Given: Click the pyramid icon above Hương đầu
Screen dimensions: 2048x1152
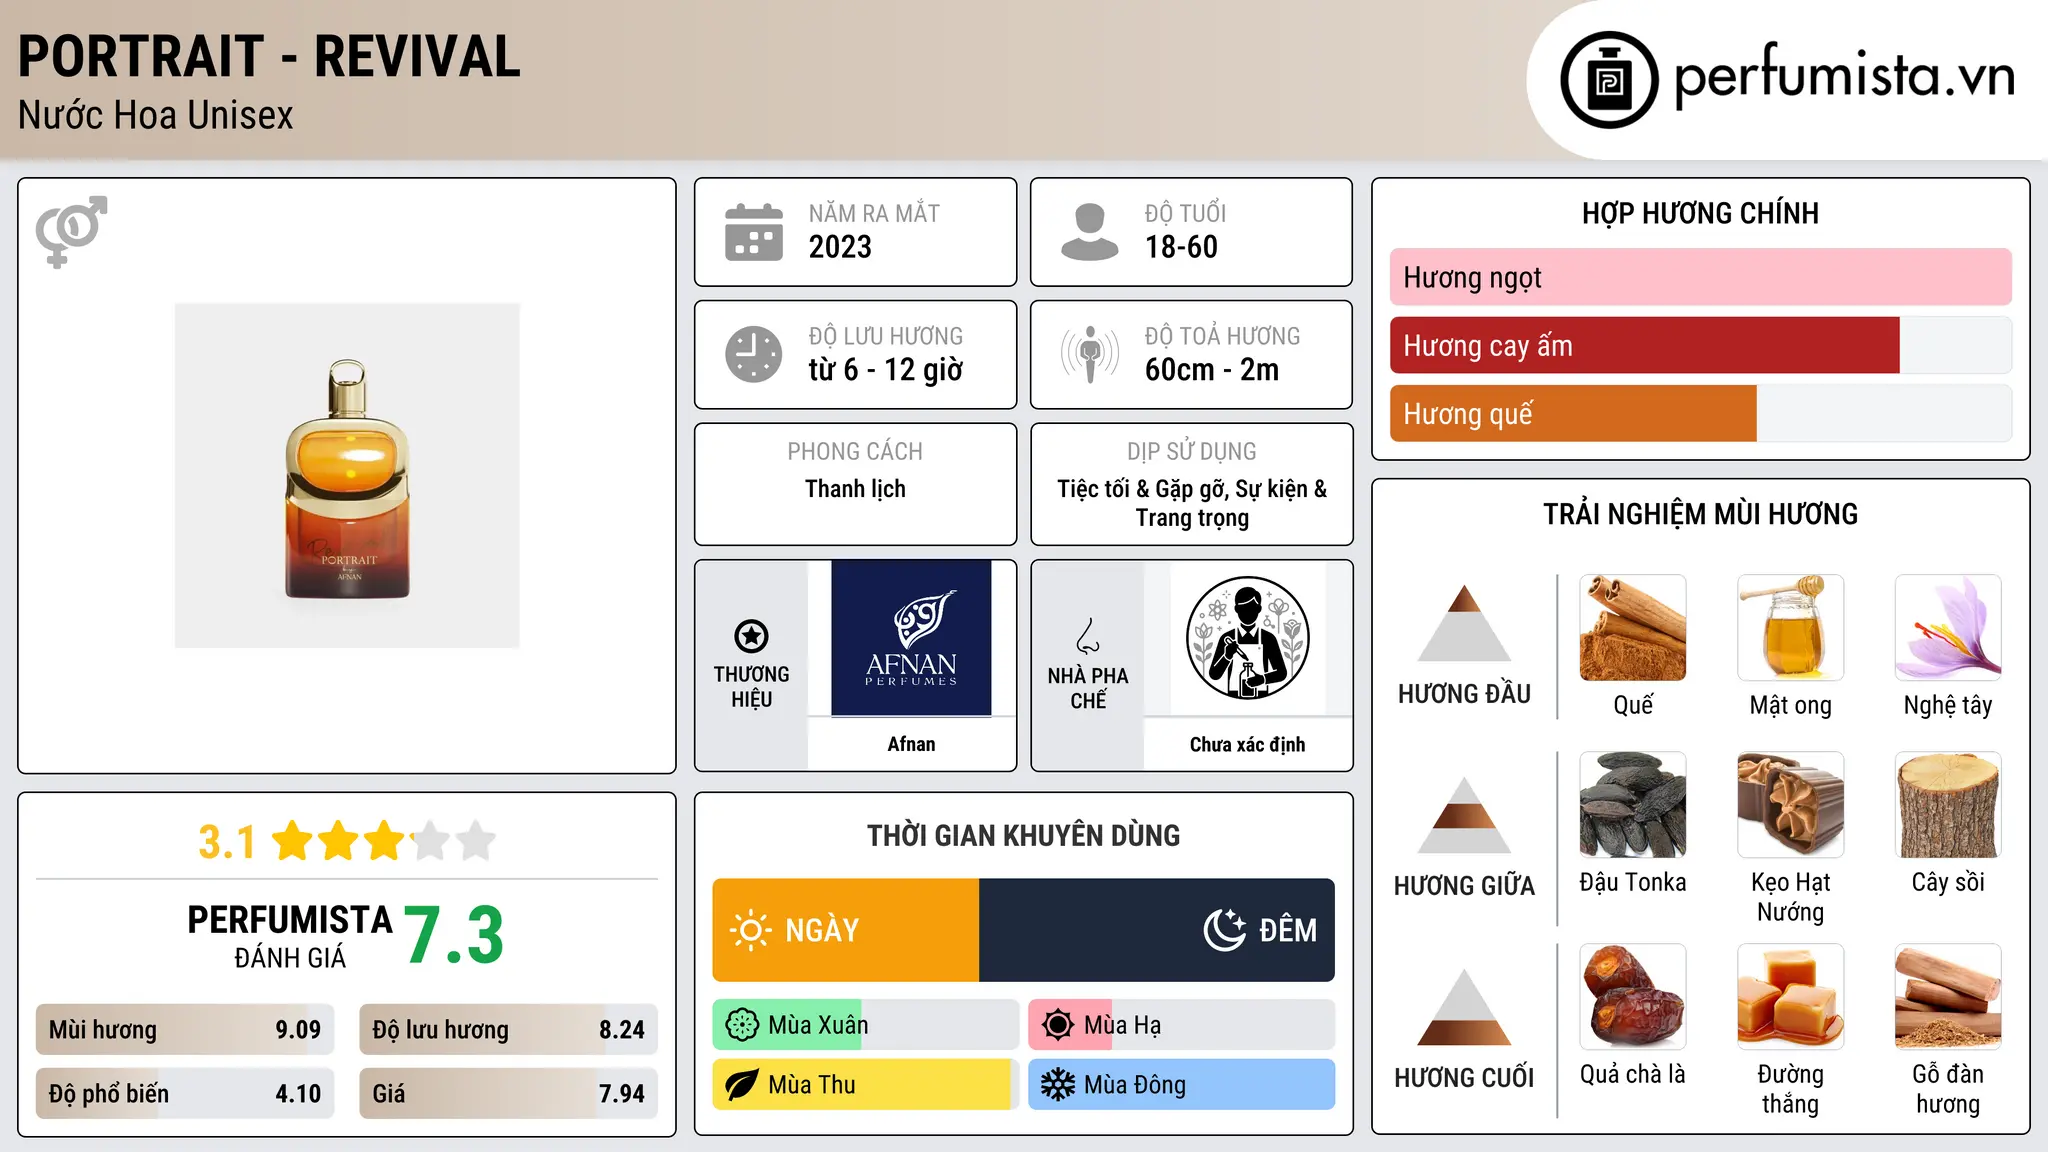Looking at the screenshot, I should (x=1464, y=622).
